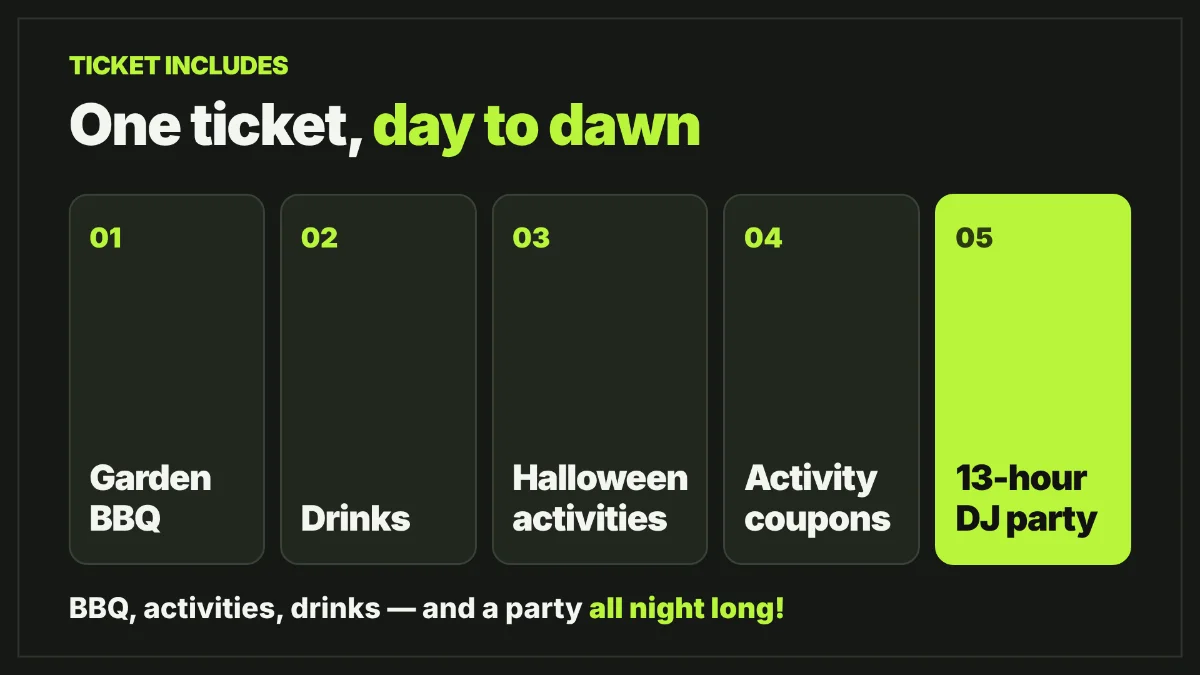The width and height of the screenshot is (1200, 675).
Task: Click the highlighted 13-hour DJ party card
Action: pos(1033,379)
